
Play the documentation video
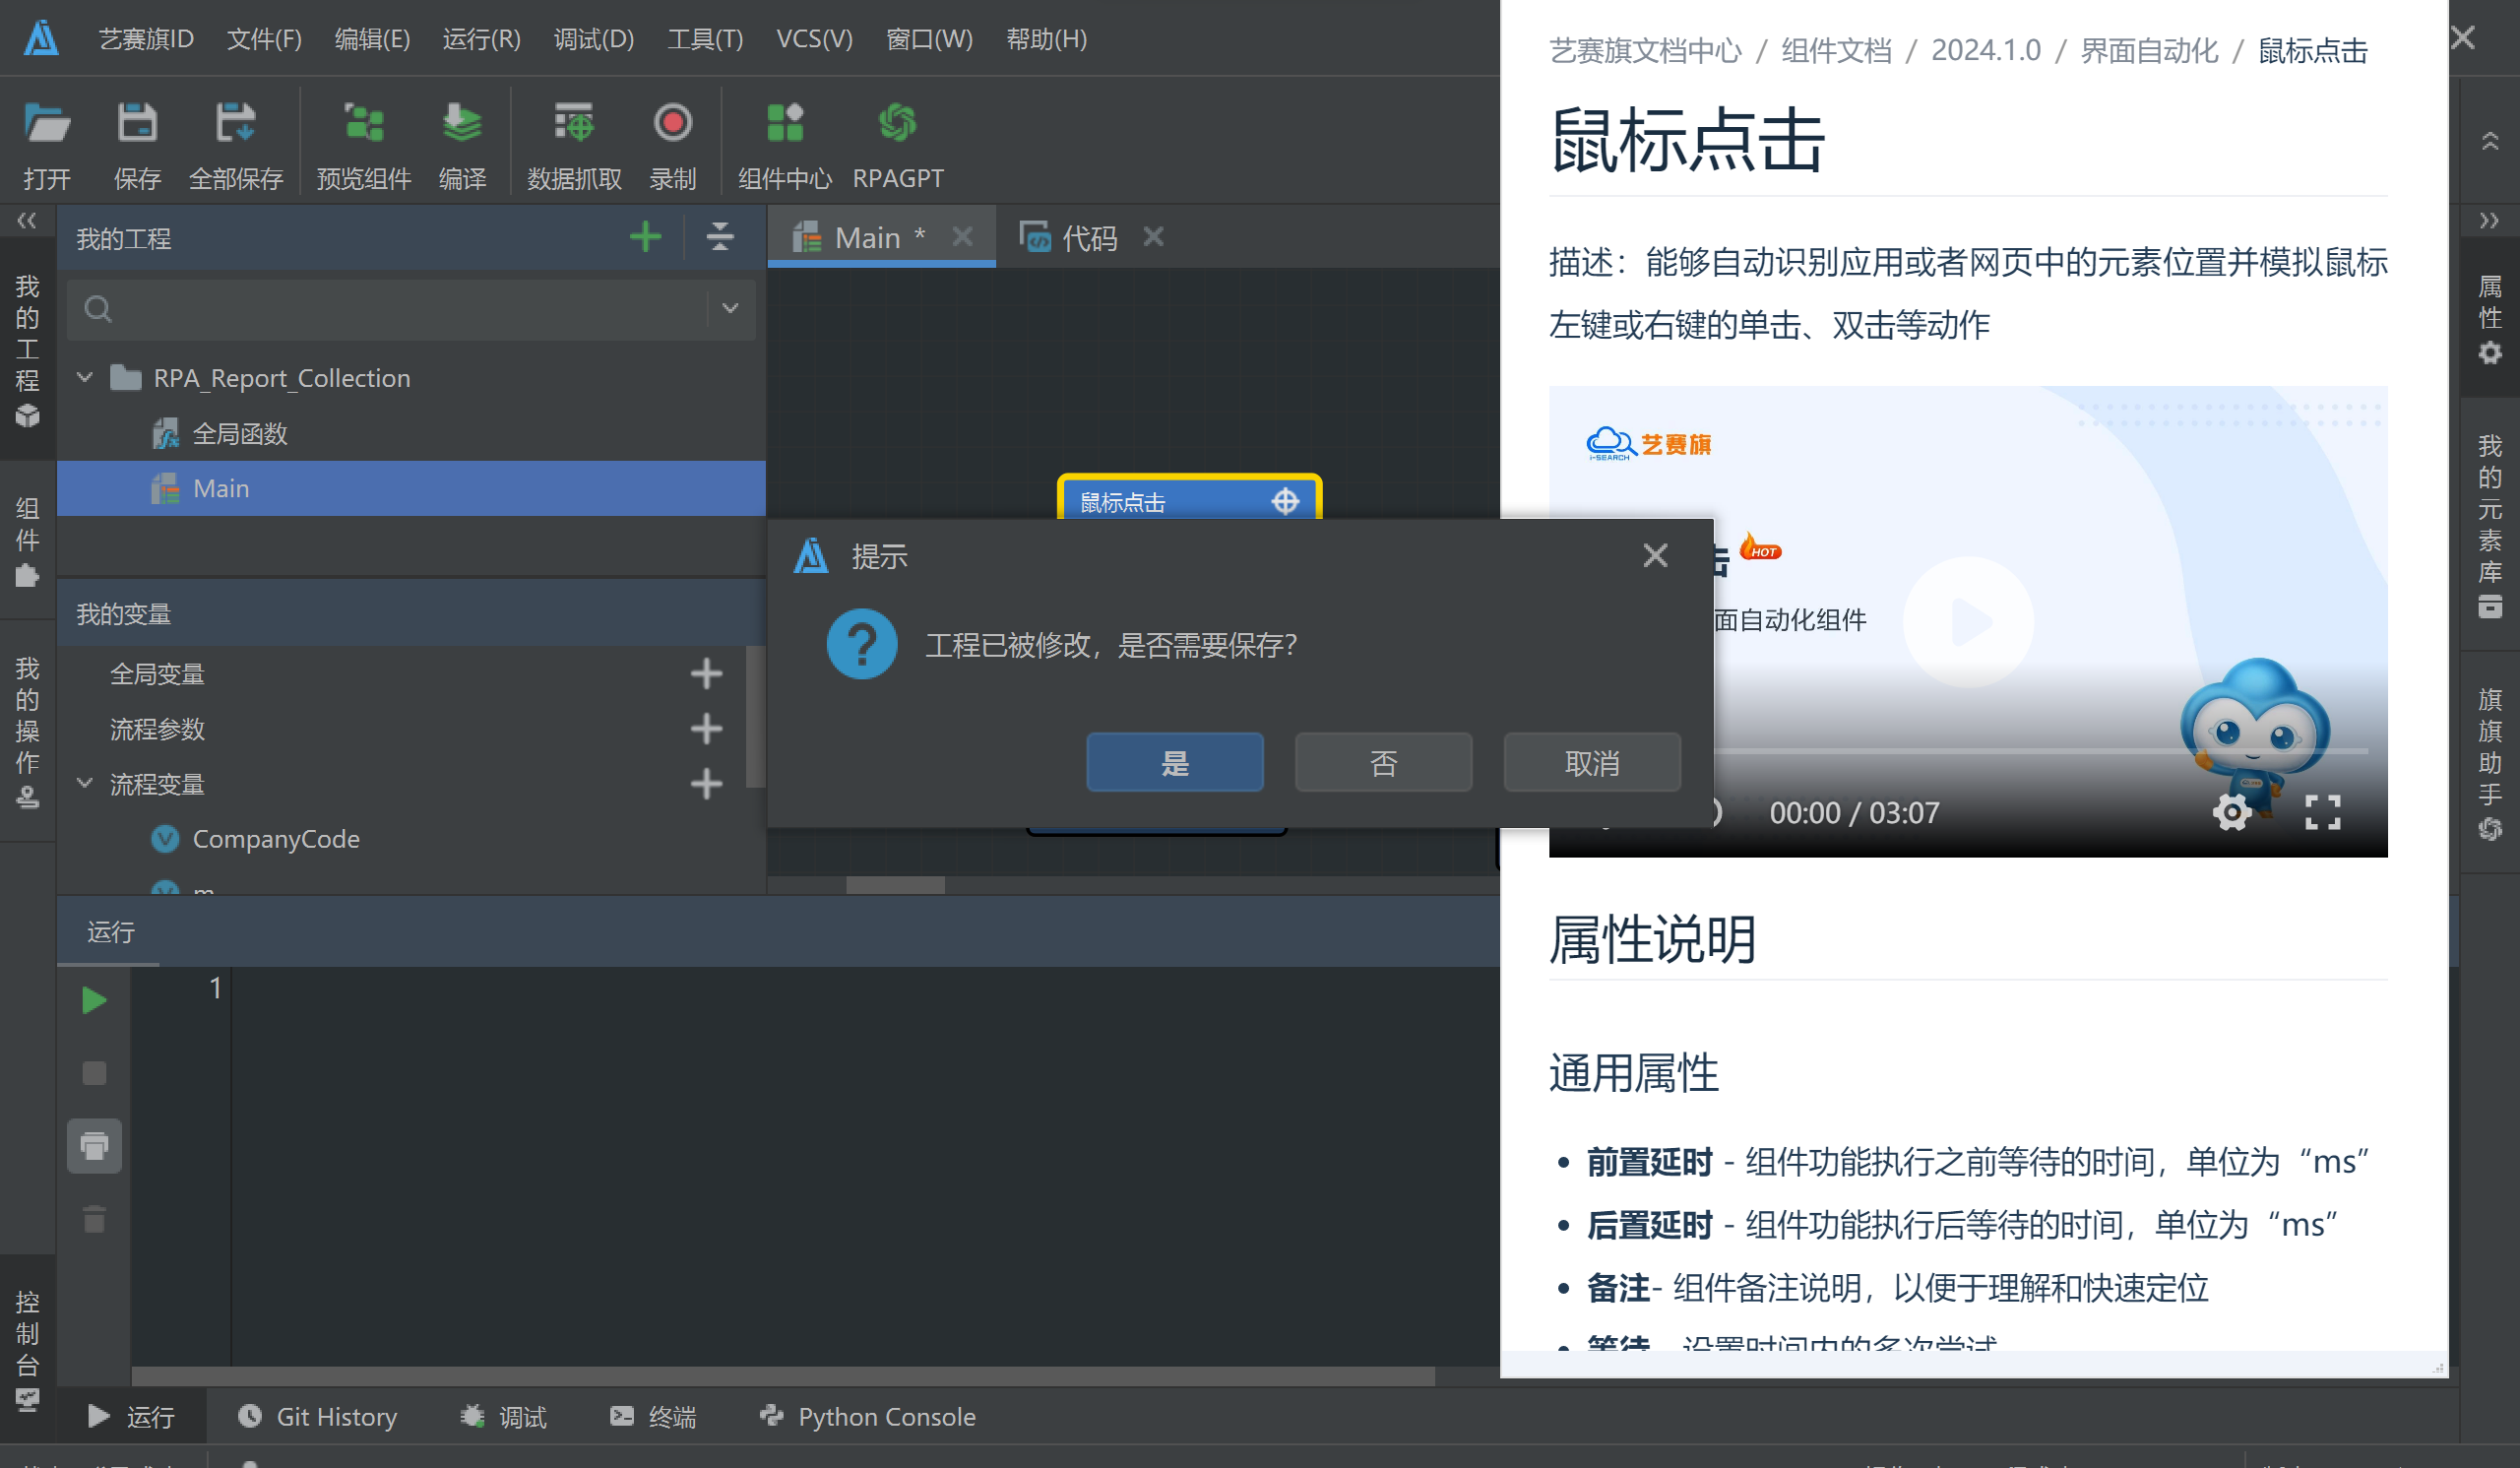(x=1968, y=621)
